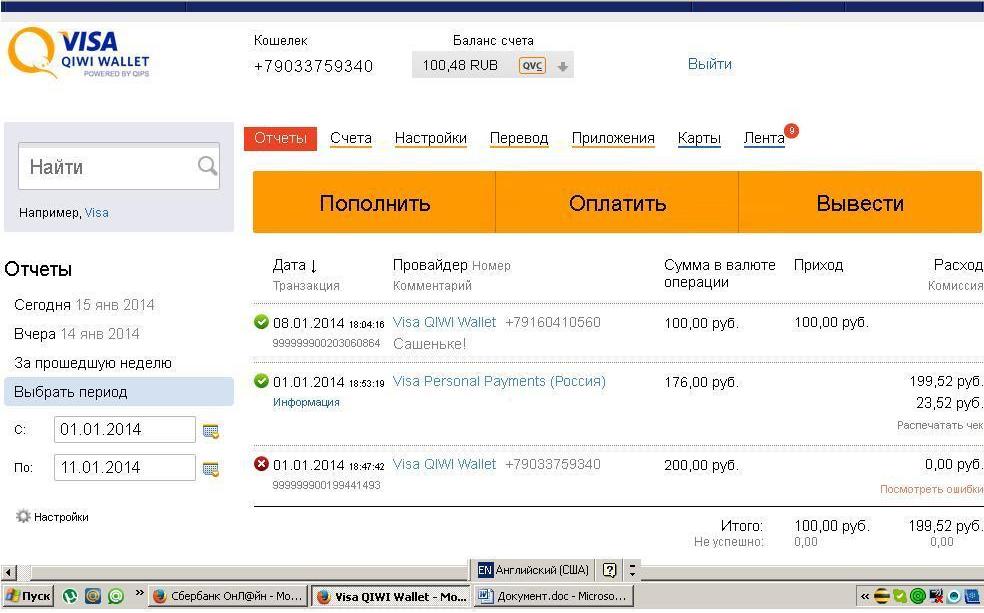984x613 pixels.
Task: Click the 176,00 руб. amount
Action: tap(702, 382)
